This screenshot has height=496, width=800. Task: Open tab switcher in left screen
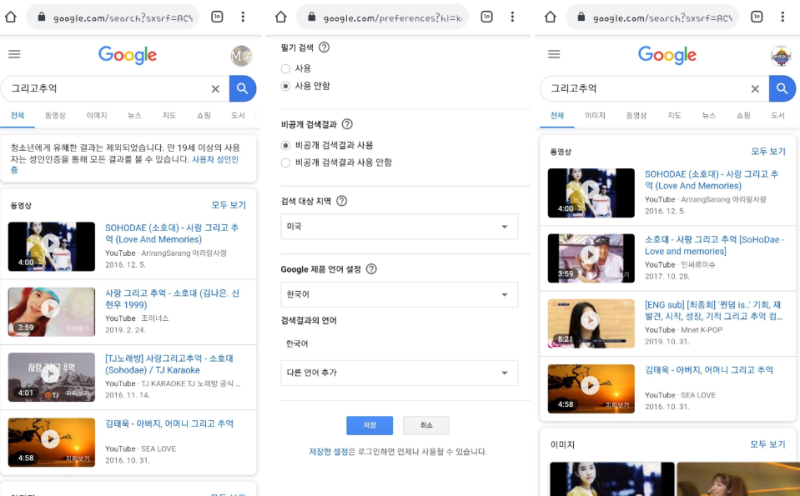tap(217, 17)
